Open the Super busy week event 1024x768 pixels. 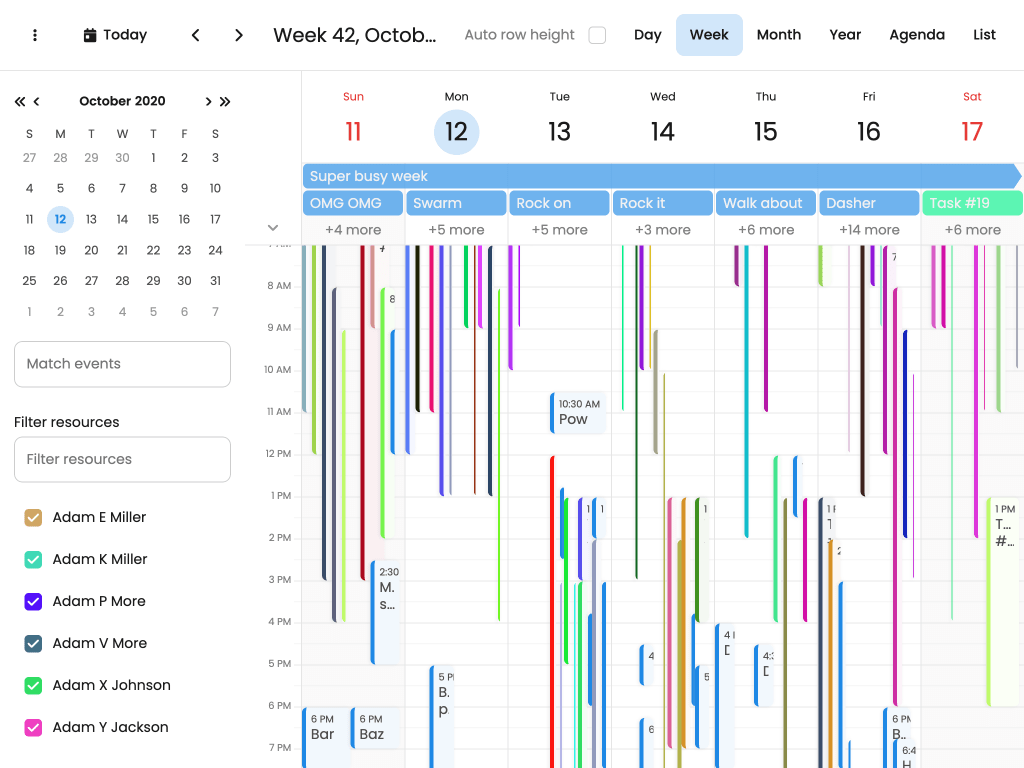tap(660, 176)
